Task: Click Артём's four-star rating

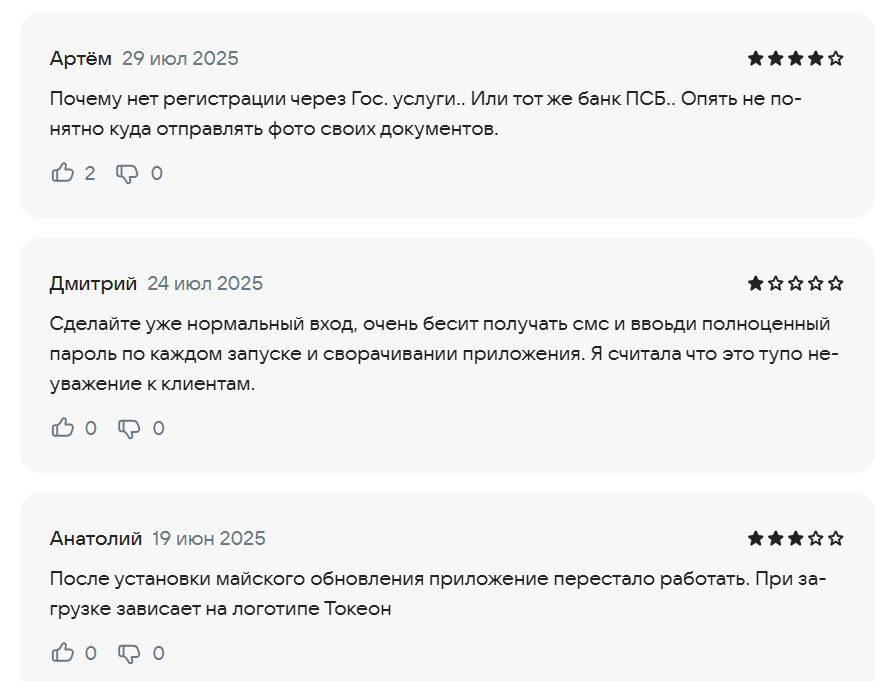Action: [x=795, y=58]
